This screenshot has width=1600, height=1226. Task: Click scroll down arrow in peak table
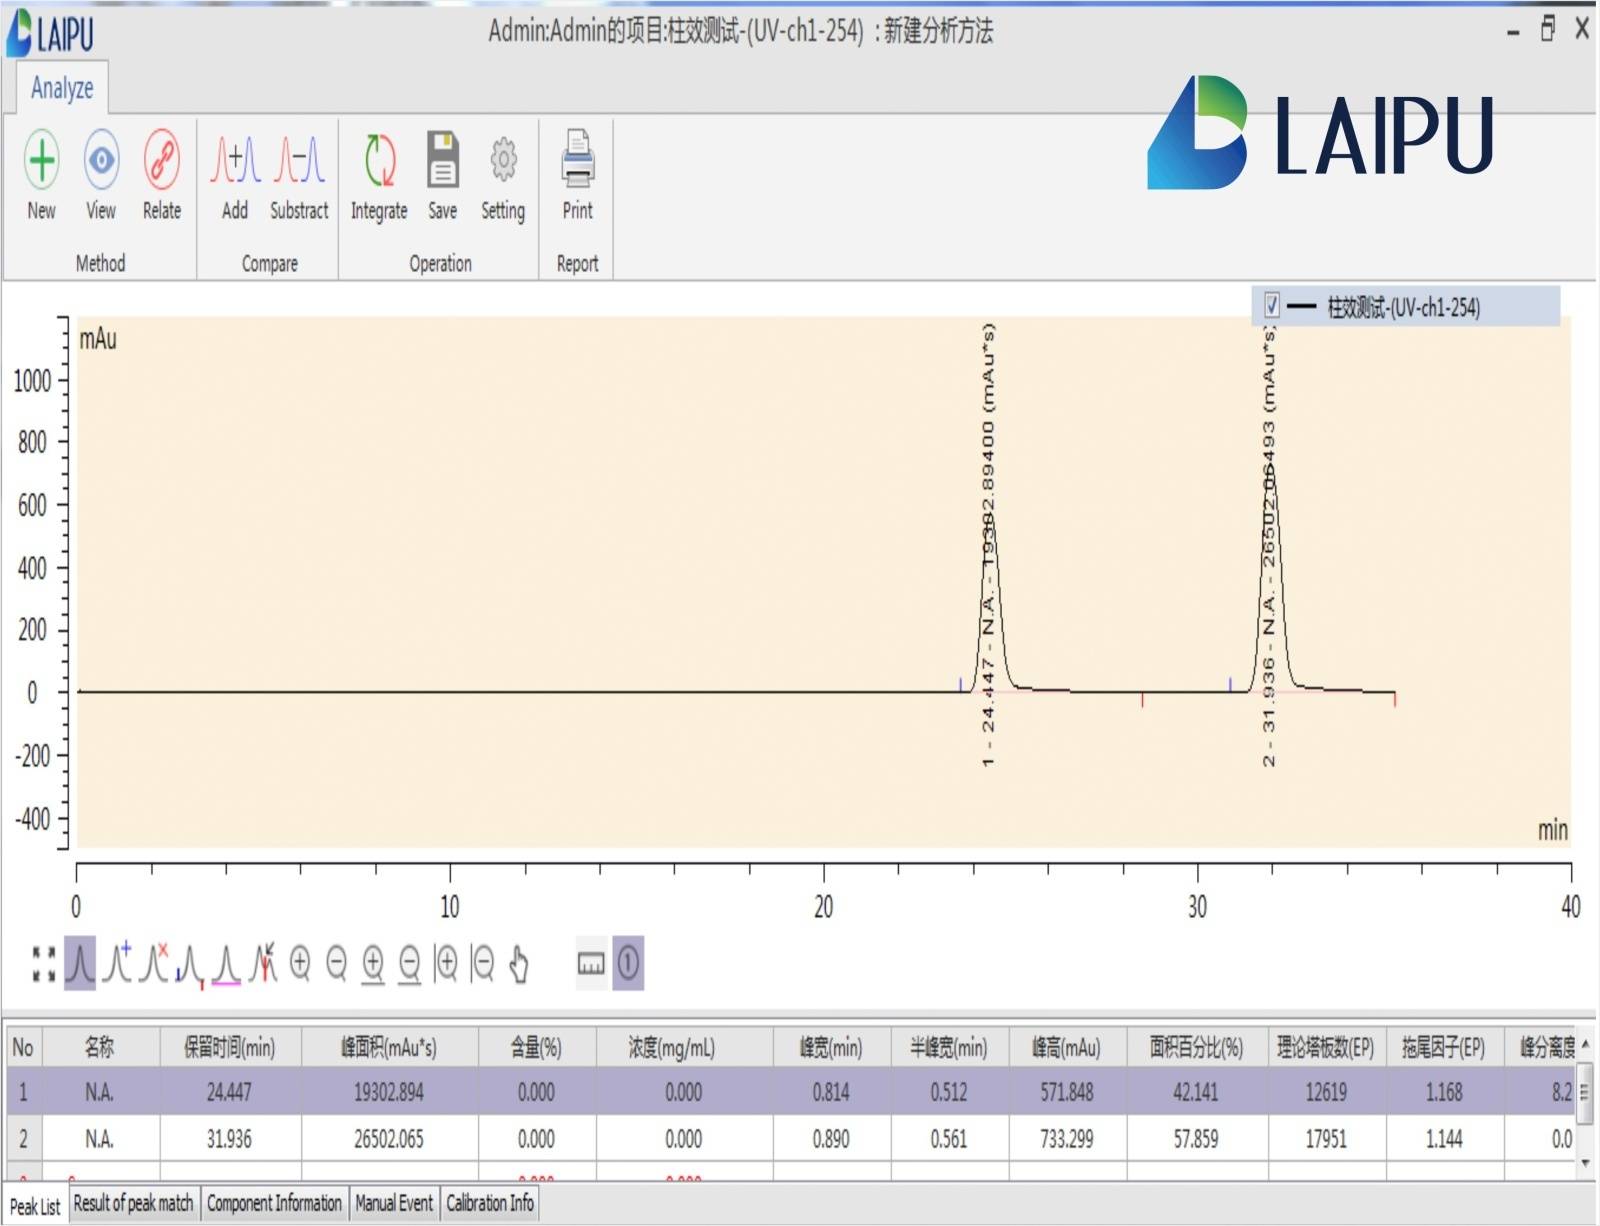coord(1585,1163)
